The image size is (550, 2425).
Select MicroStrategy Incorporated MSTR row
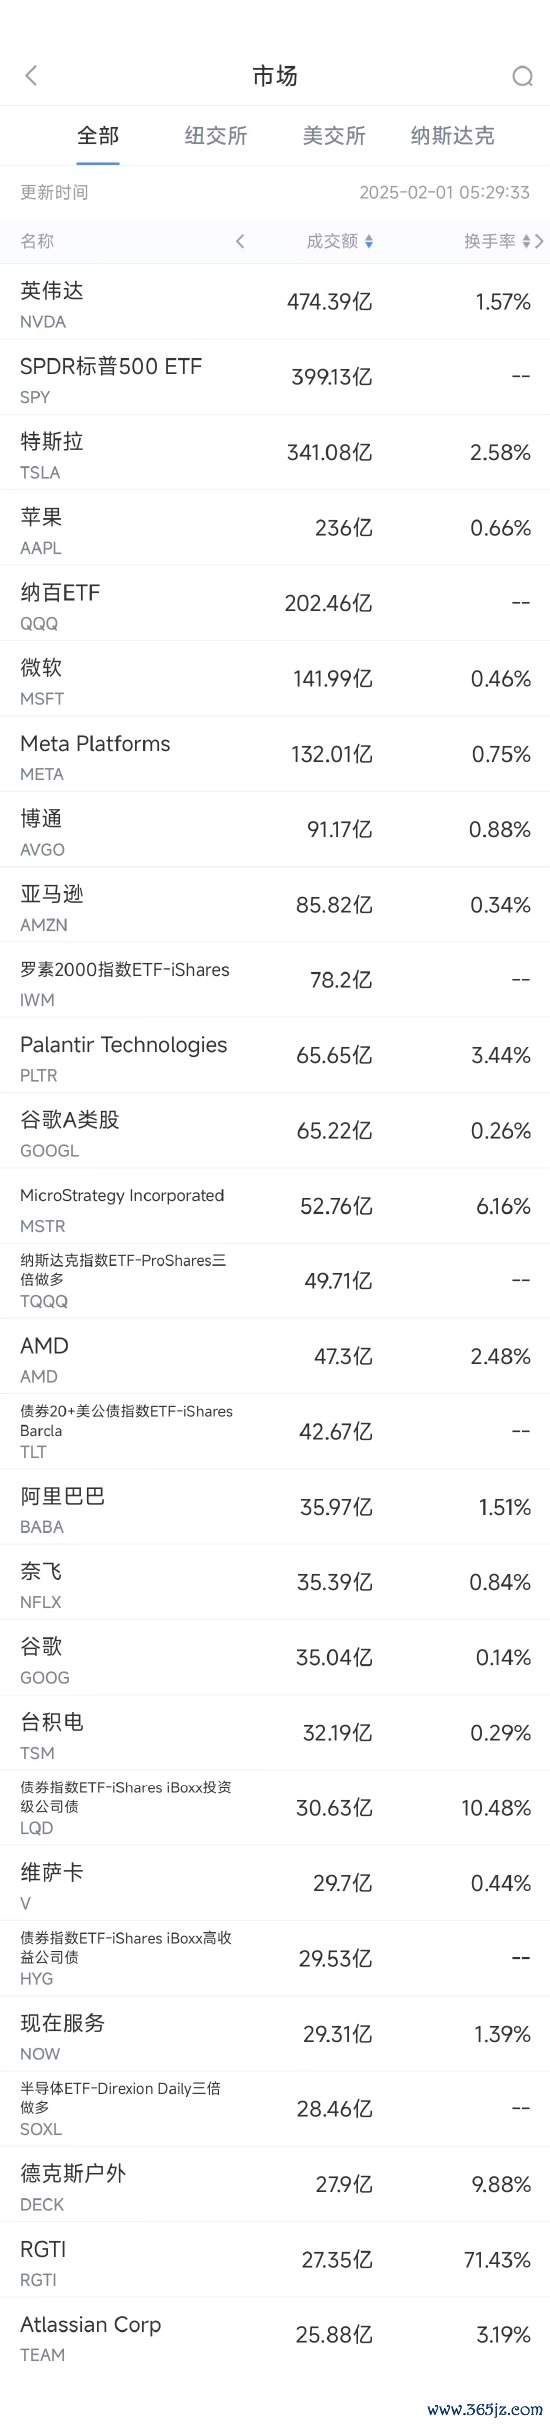(x=275, y=1207)
